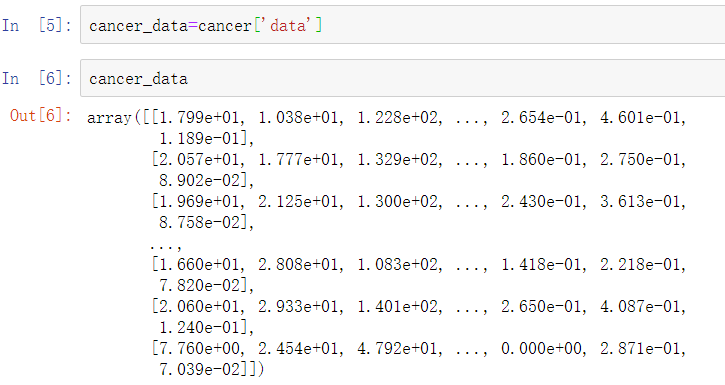Click value 2.125e+01 in the third array row

tap(298, 202)
